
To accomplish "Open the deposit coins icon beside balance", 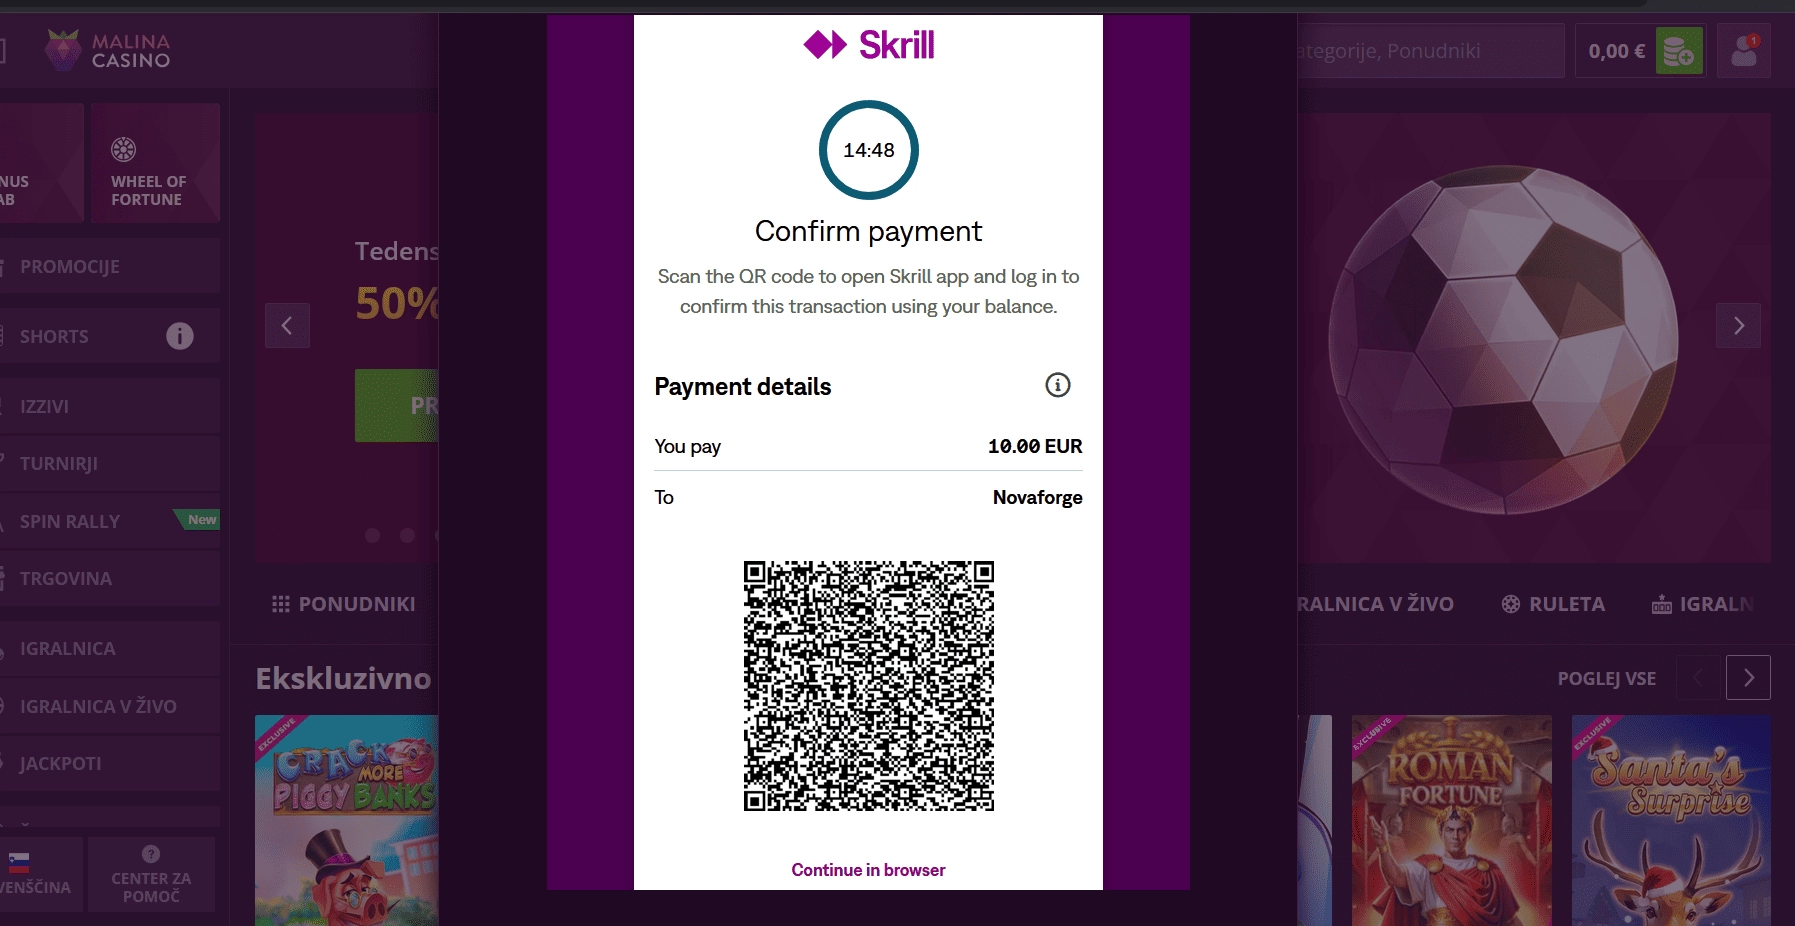I will (x=1679, y=51).
